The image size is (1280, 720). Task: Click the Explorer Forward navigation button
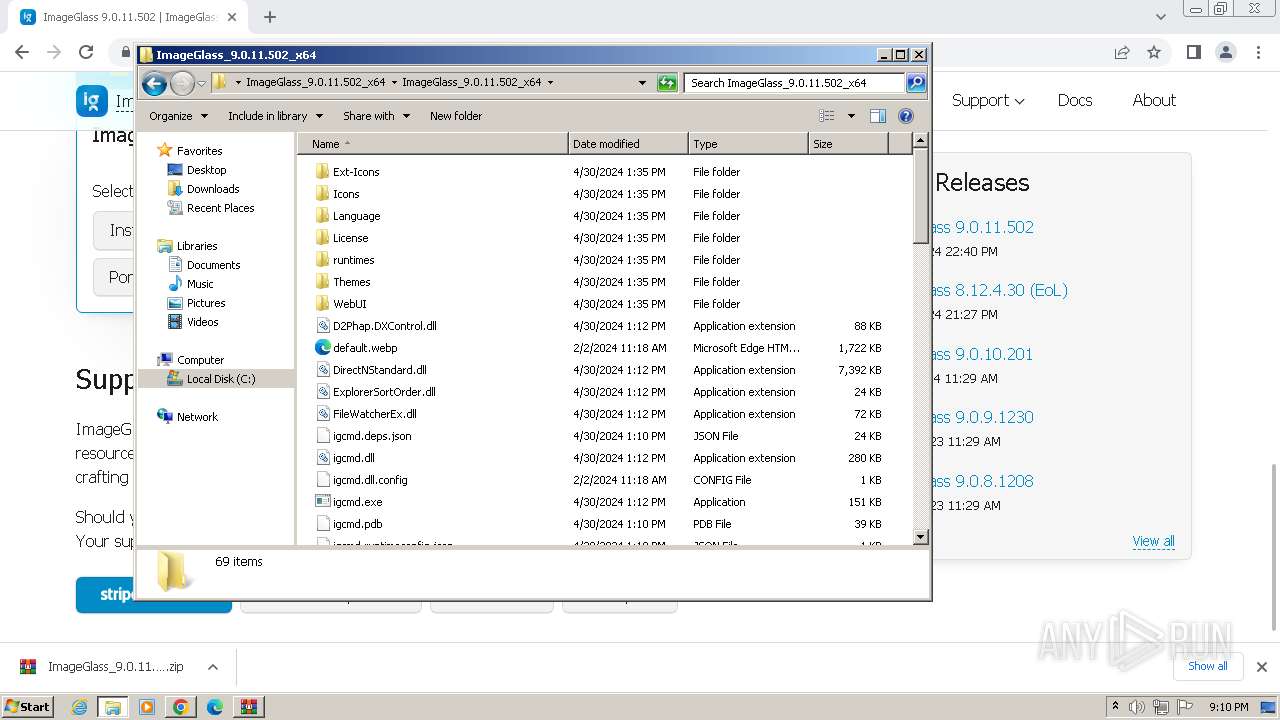(182, 83)
